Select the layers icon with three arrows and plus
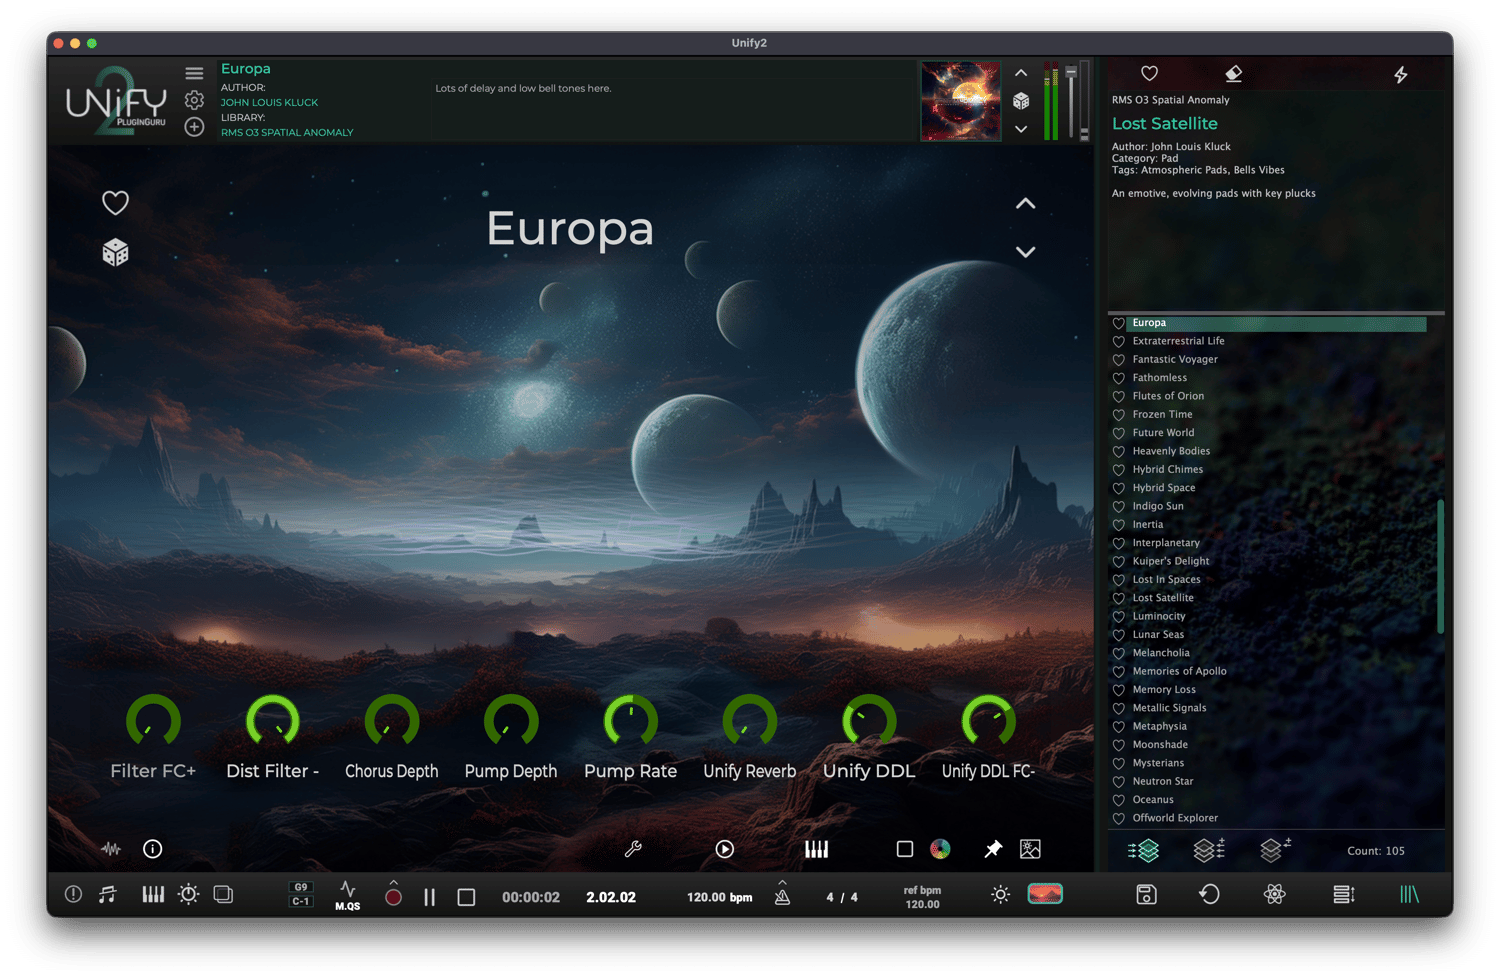Viewport: 1500px width, 979px height. (x=1209, y=850)
